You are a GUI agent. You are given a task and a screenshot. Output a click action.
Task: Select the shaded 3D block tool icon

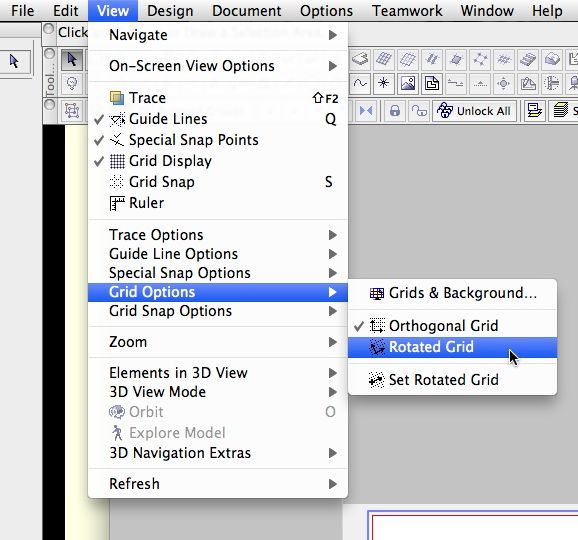pos(552,59)
